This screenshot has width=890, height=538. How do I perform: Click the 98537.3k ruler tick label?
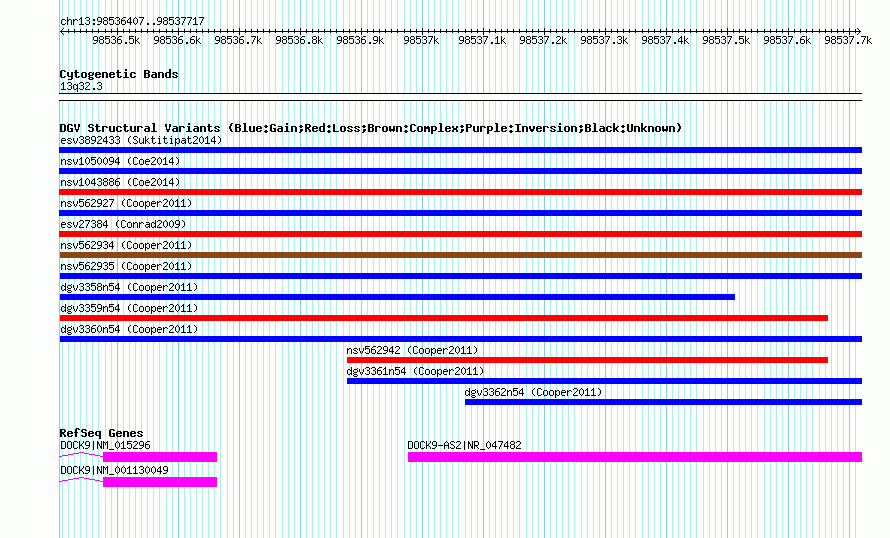(604, 40)
